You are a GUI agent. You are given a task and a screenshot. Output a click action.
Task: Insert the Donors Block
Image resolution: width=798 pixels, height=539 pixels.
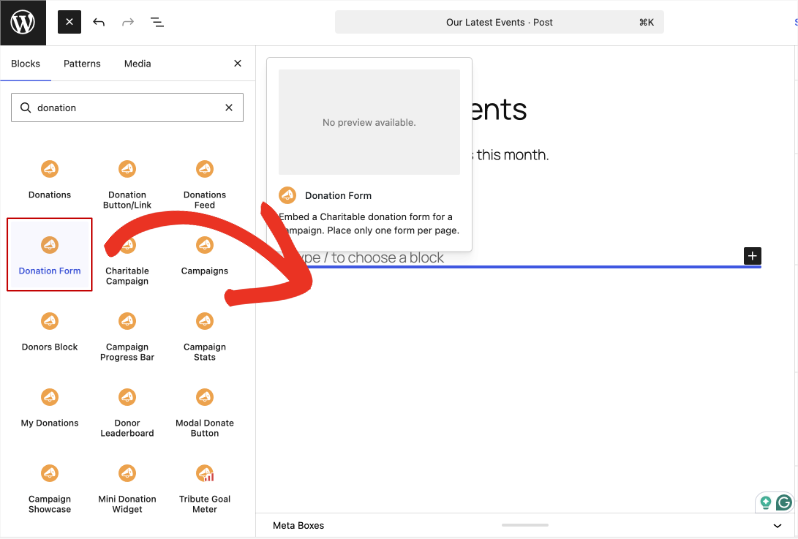(49, 331)
